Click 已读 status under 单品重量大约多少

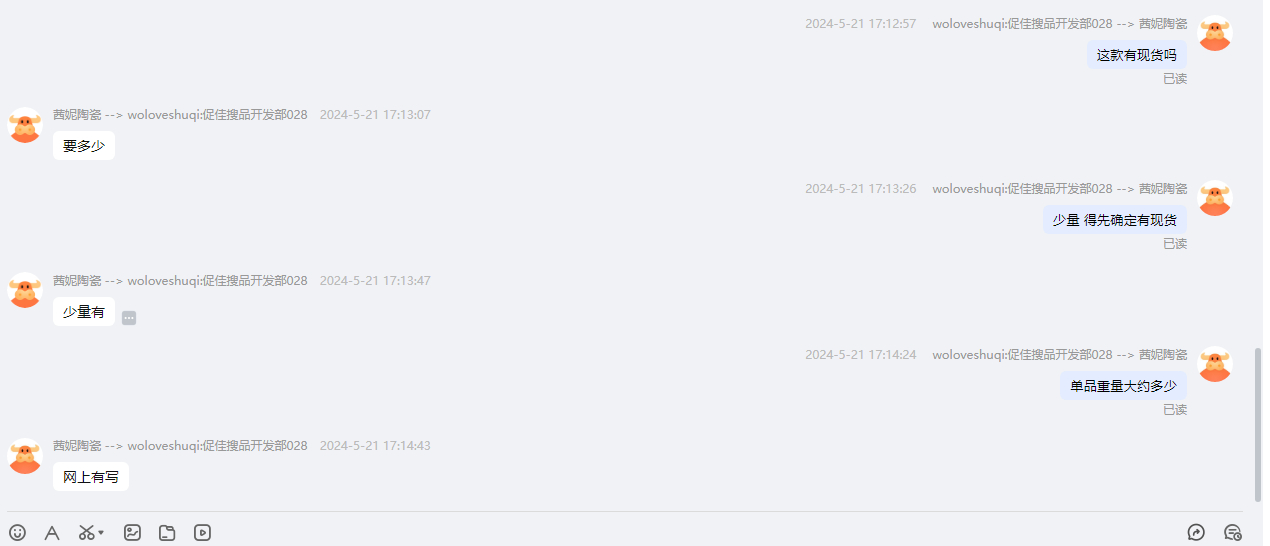point(1175,410)
